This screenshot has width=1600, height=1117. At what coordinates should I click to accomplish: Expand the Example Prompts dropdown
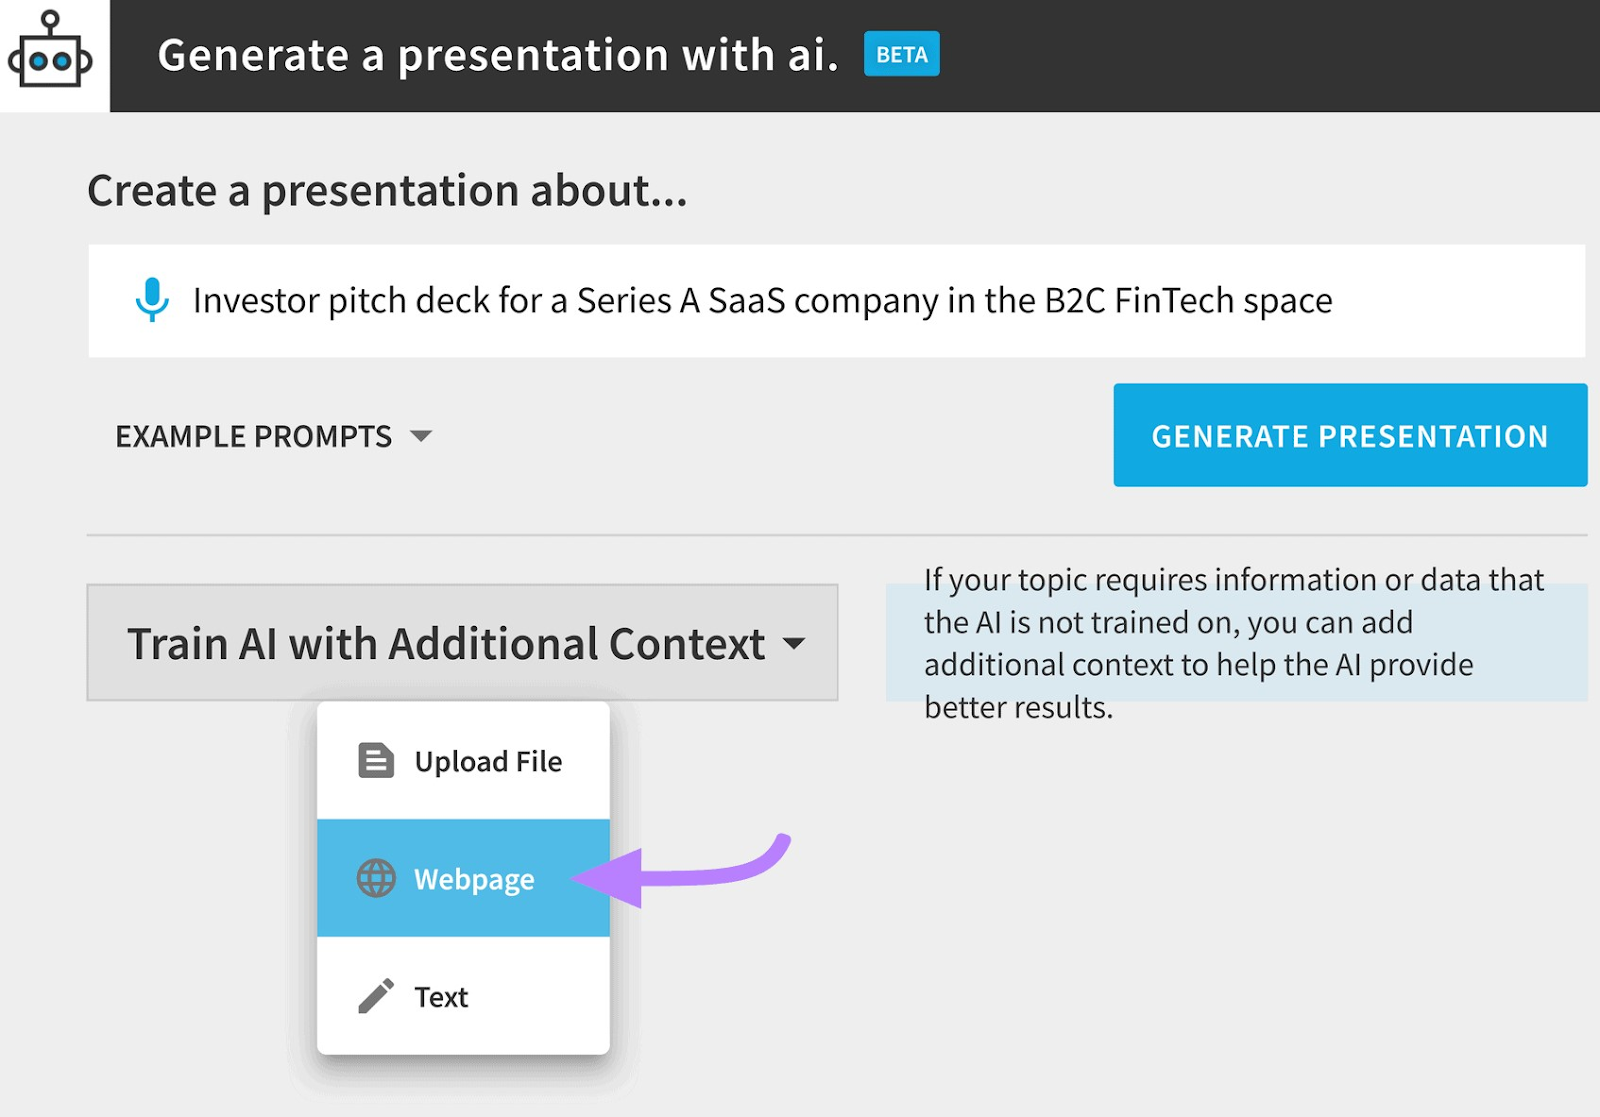(x=254, y=436)
